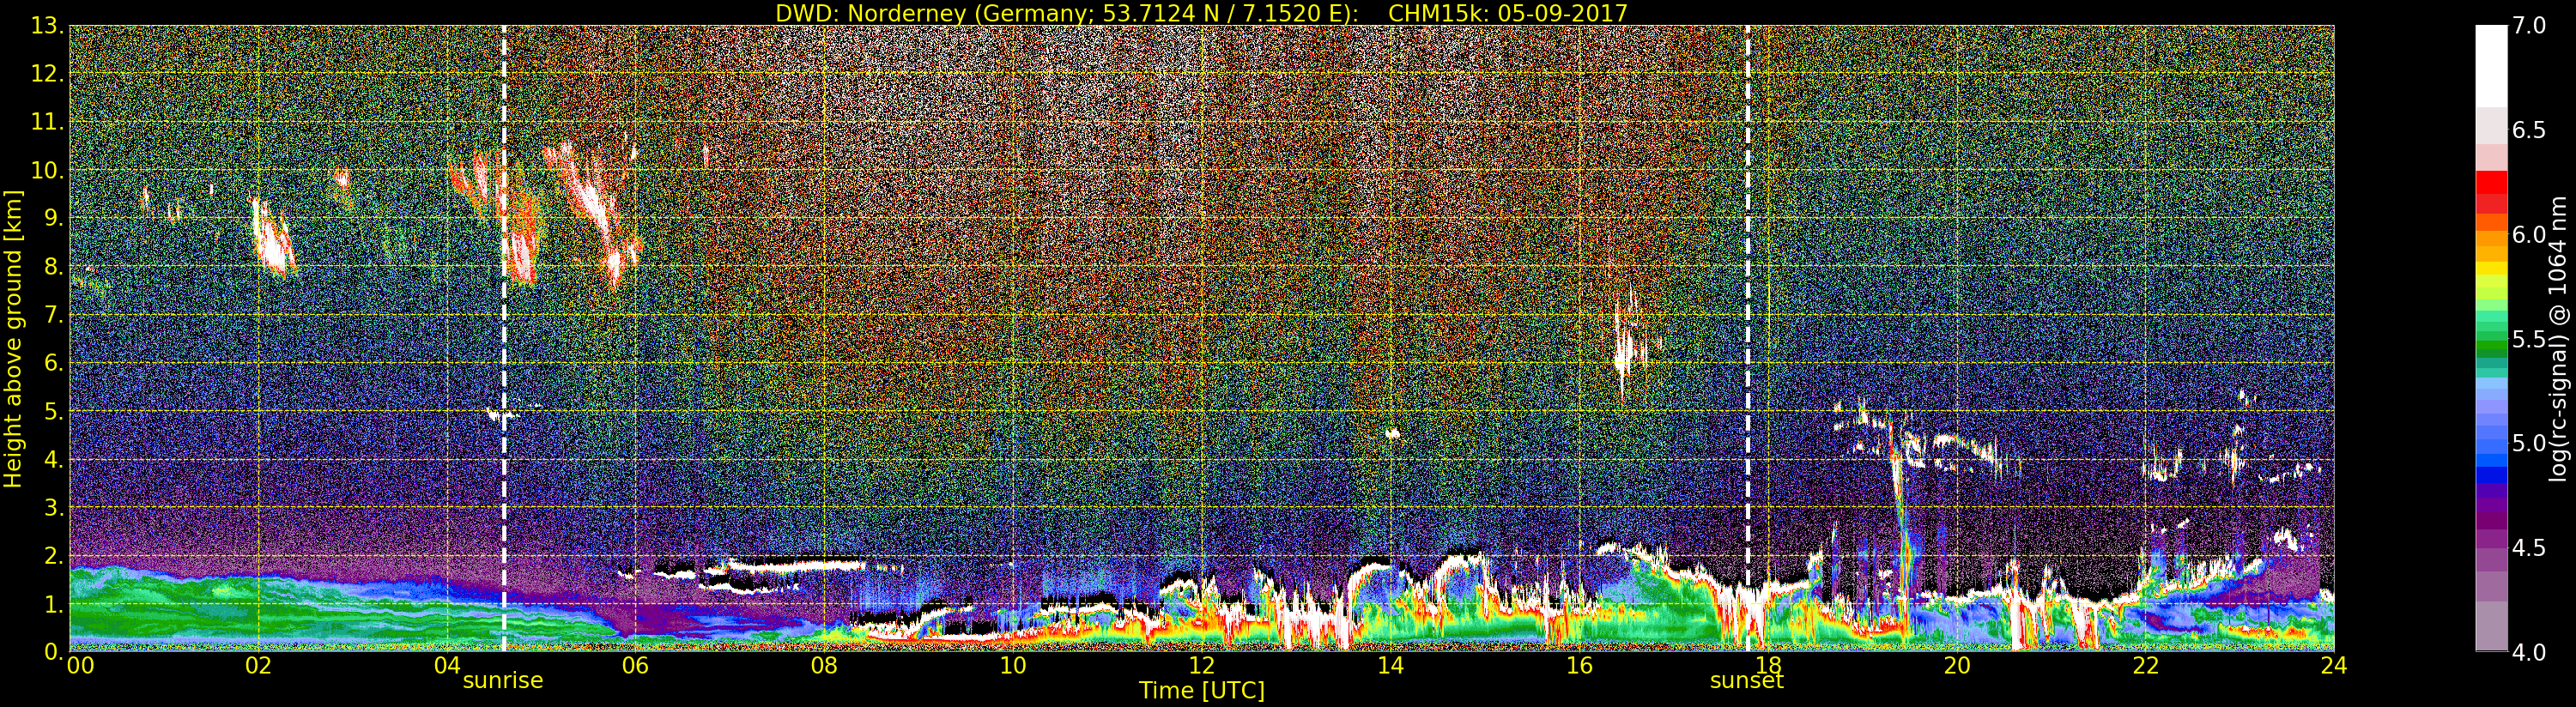
Task: Click the 'sunset' label below the time axis
Action: [x=1747, y=682]
